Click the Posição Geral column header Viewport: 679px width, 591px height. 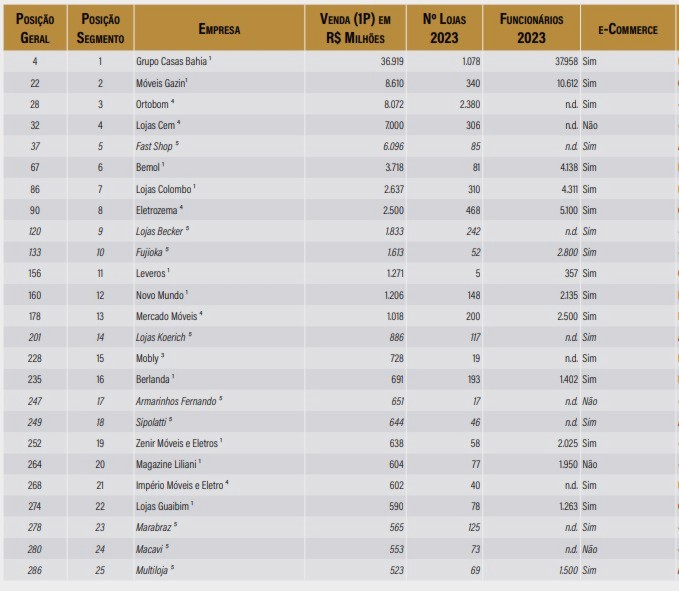pyautogui.click(x=35, y=28)
